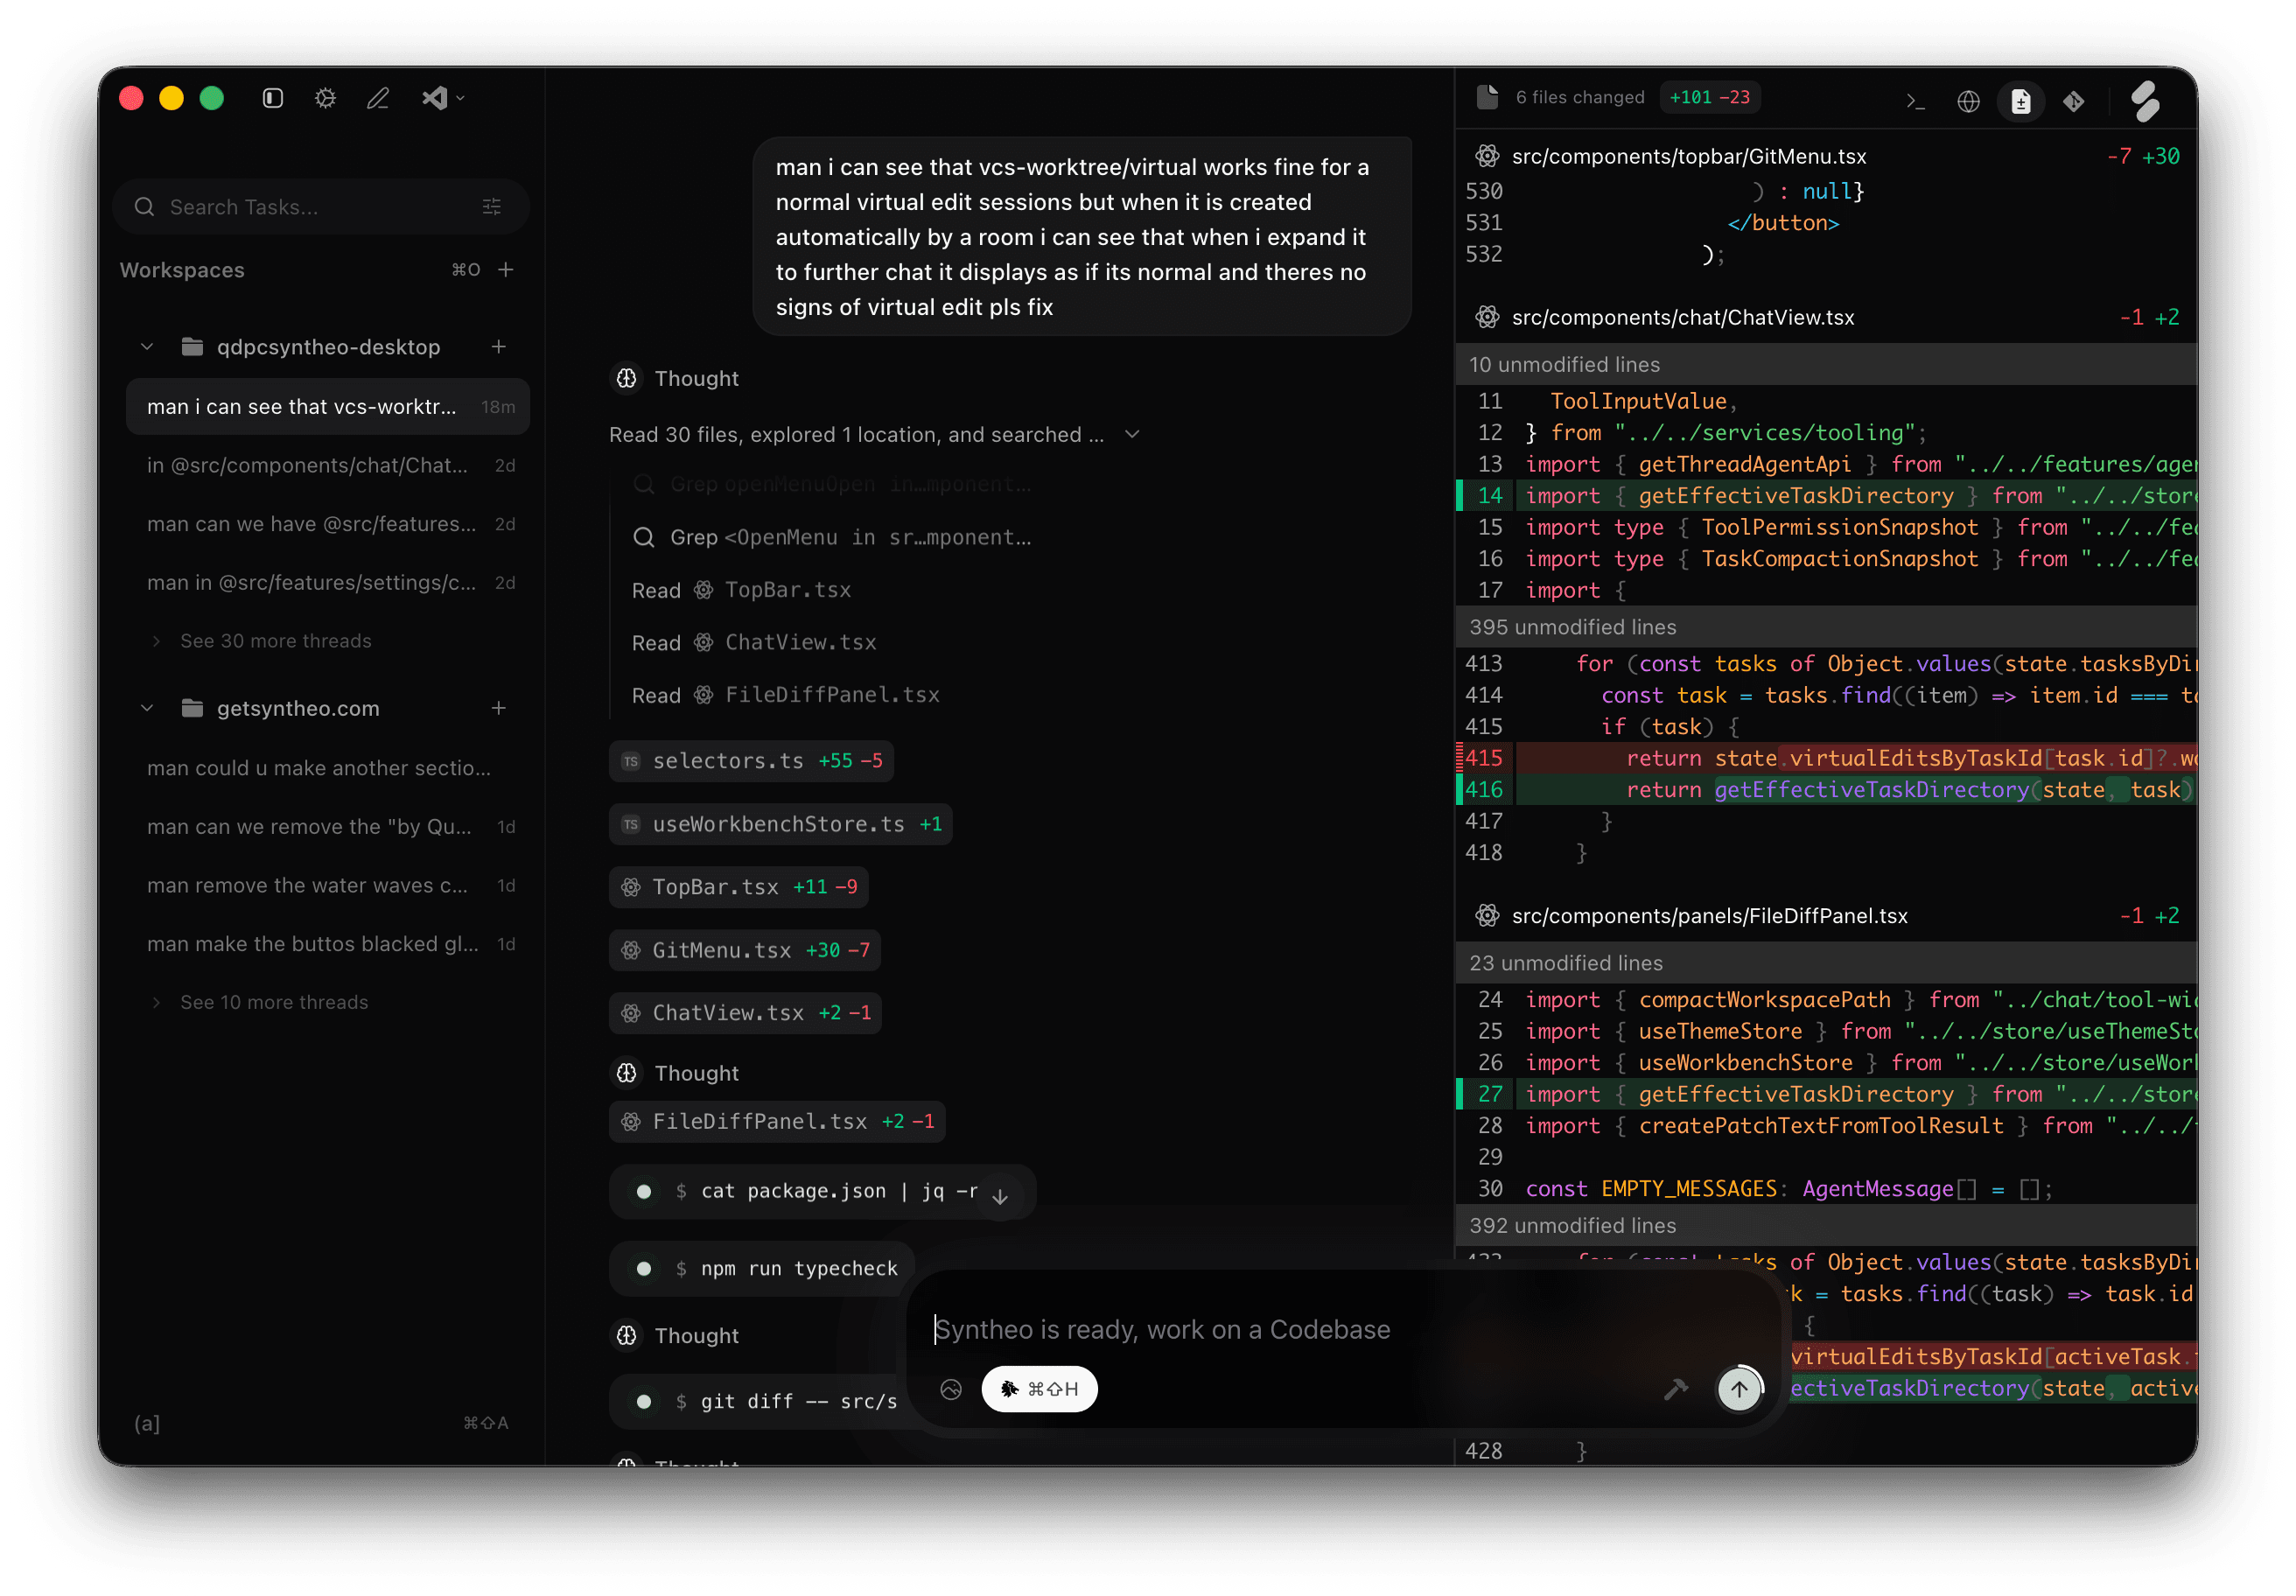Click the +101 -23 diff stats badge

1710,97
